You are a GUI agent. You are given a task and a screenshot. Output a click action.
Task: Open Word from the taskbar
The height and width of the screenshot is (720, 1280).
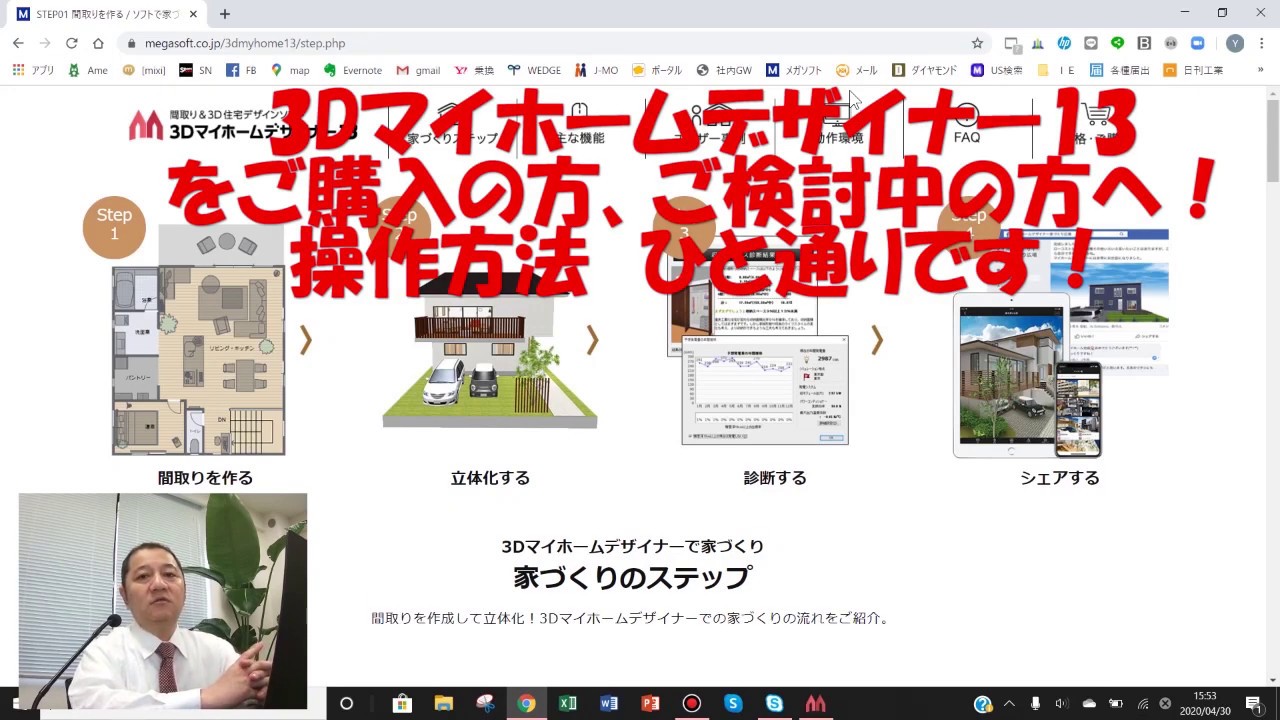click(609, 703)
